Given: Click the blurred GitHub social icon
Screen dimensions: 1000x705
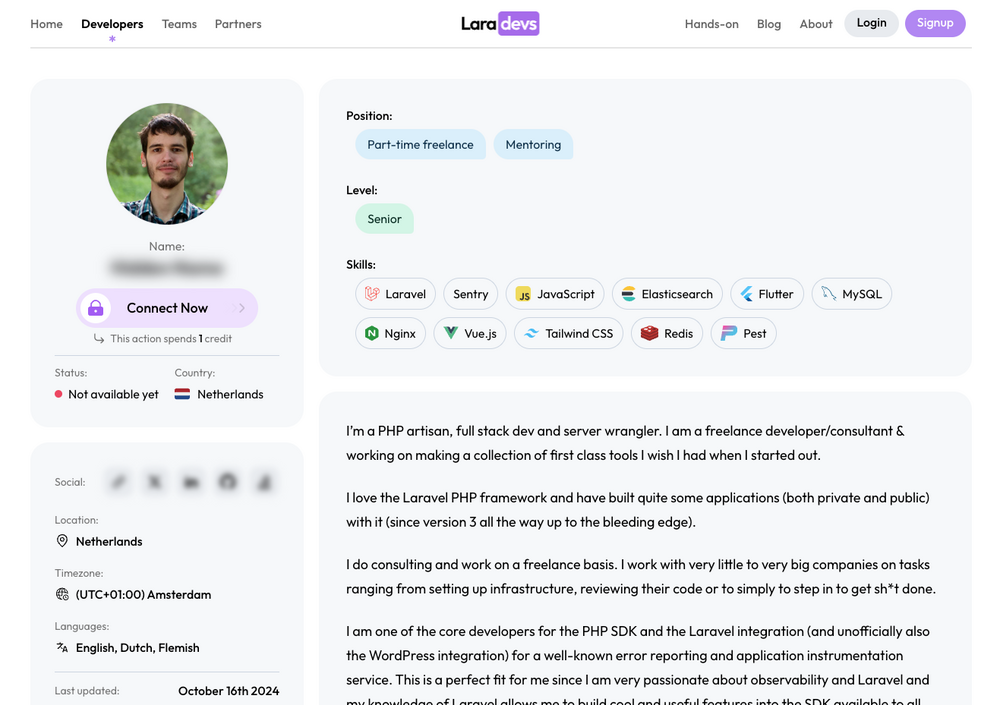Looking at the screenshot, I should (228, 482).
